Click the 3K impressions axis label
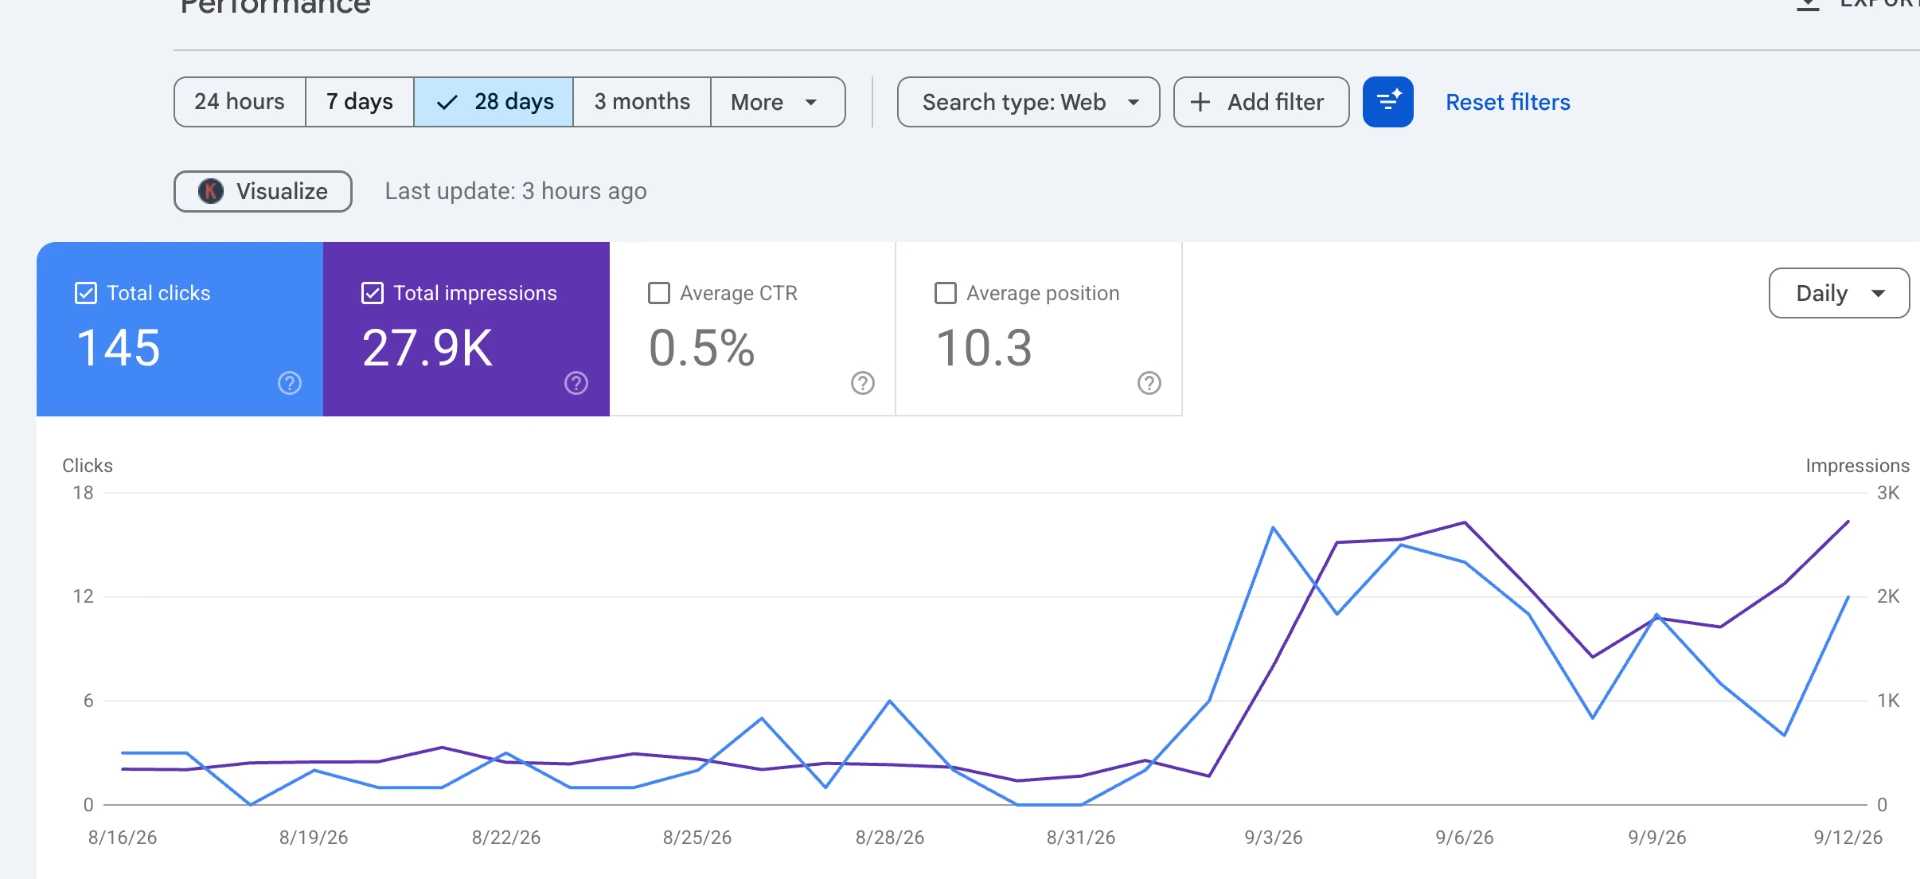This screenshot has height=879, width=1920. [x=1888, y=492]
